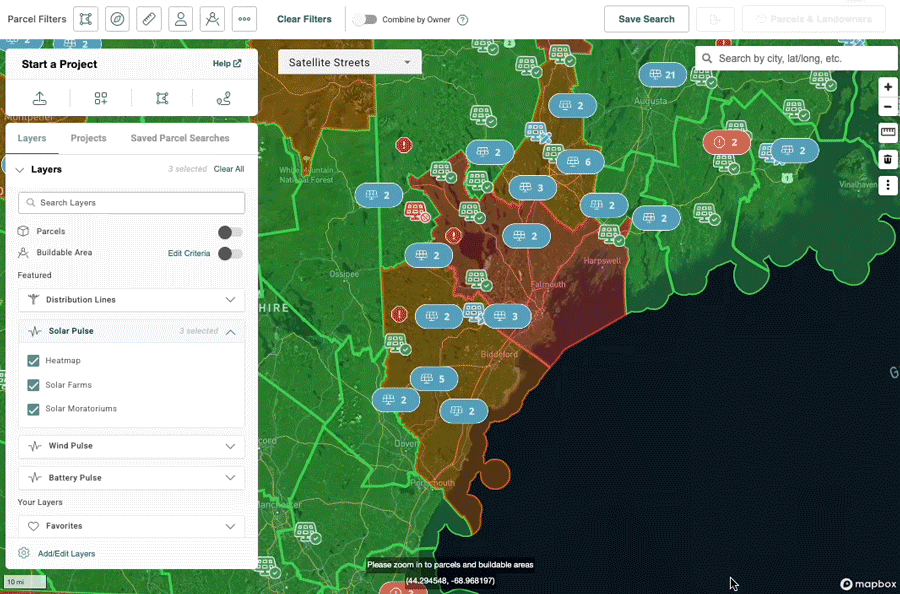Open the draw-area parcel filter icon
Viewport: 900px width, 594px height.
[x=86, y=19]
